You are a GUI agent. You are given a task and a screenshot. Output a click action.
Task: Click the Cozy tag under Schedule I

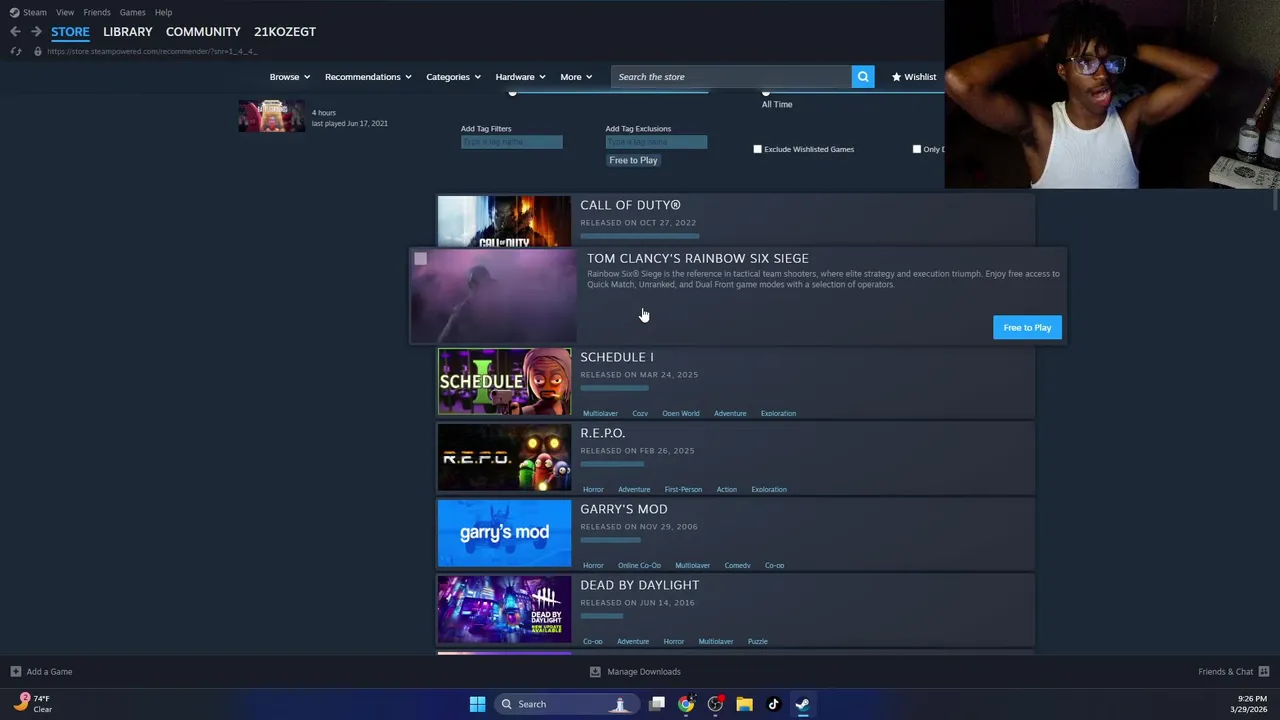pos(640,413)
